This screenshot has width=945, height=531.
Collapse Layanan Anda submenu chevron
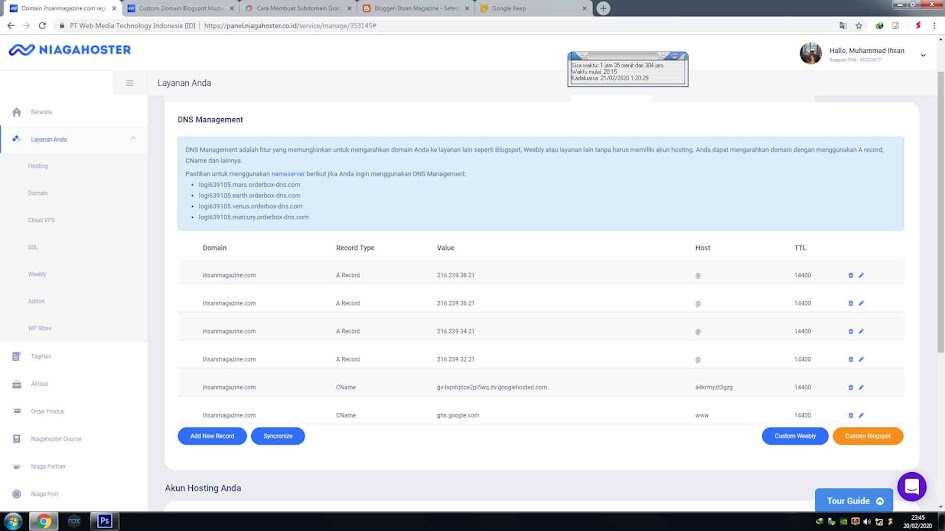tap(133, 139)
